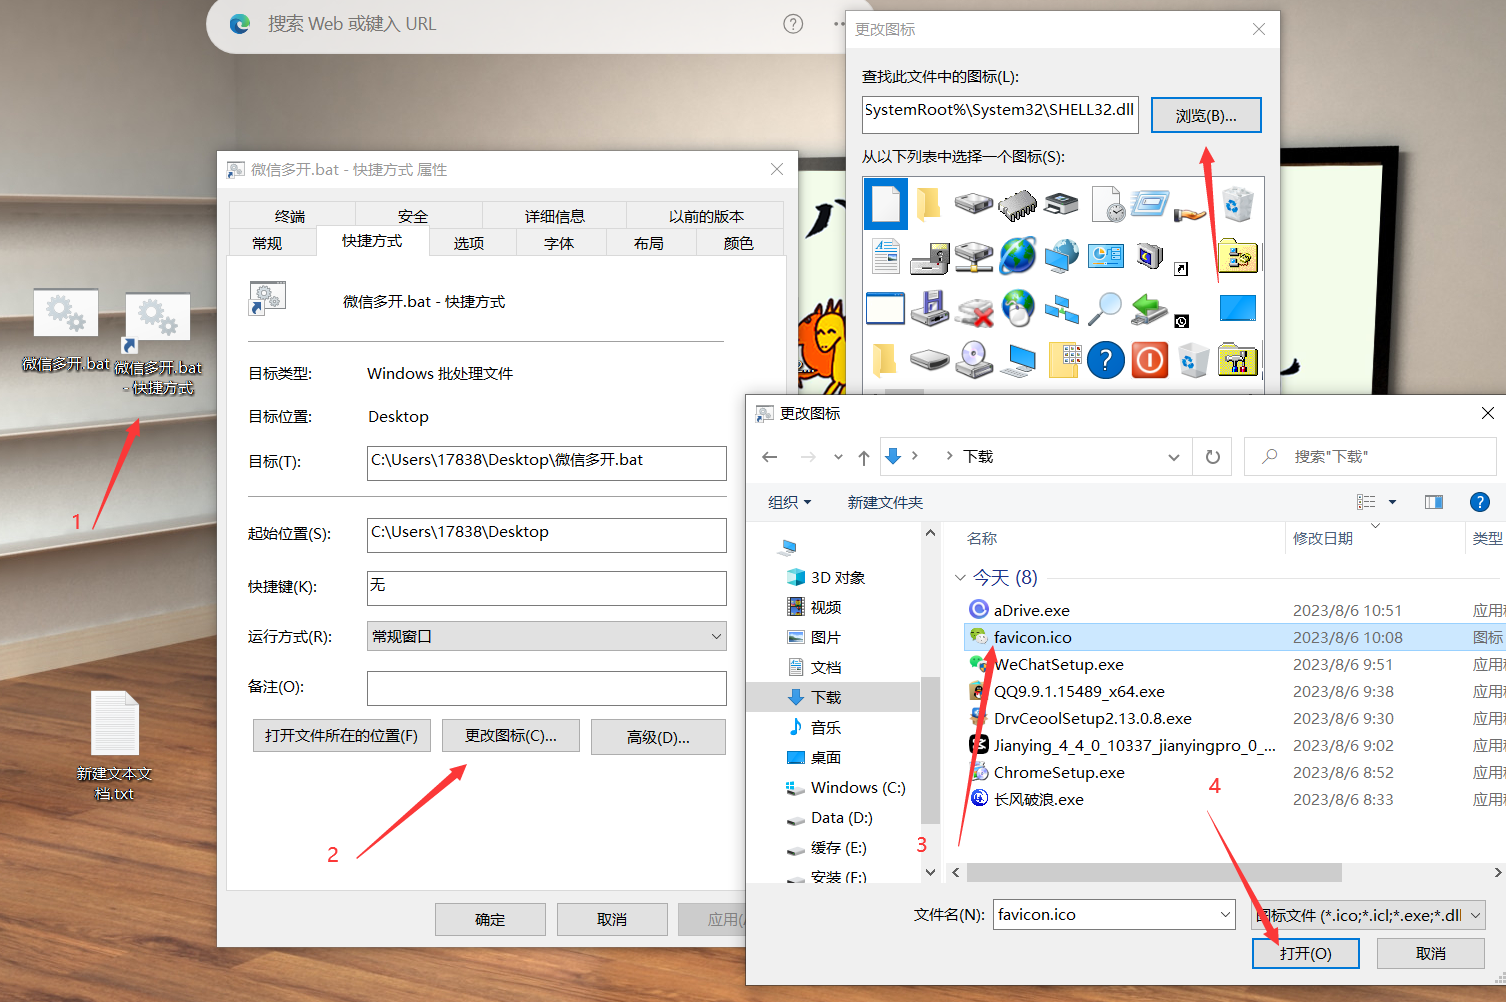This screenshot has height=1002, width=1506.
Task: Select 音乐 in navigation pane
Action: tap(814, 727)
